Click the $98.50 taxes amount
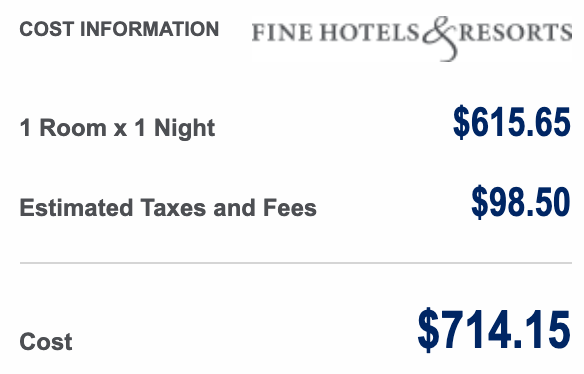Image resolution: width=584 pixels, height=374 pixels. pos(521,202)
